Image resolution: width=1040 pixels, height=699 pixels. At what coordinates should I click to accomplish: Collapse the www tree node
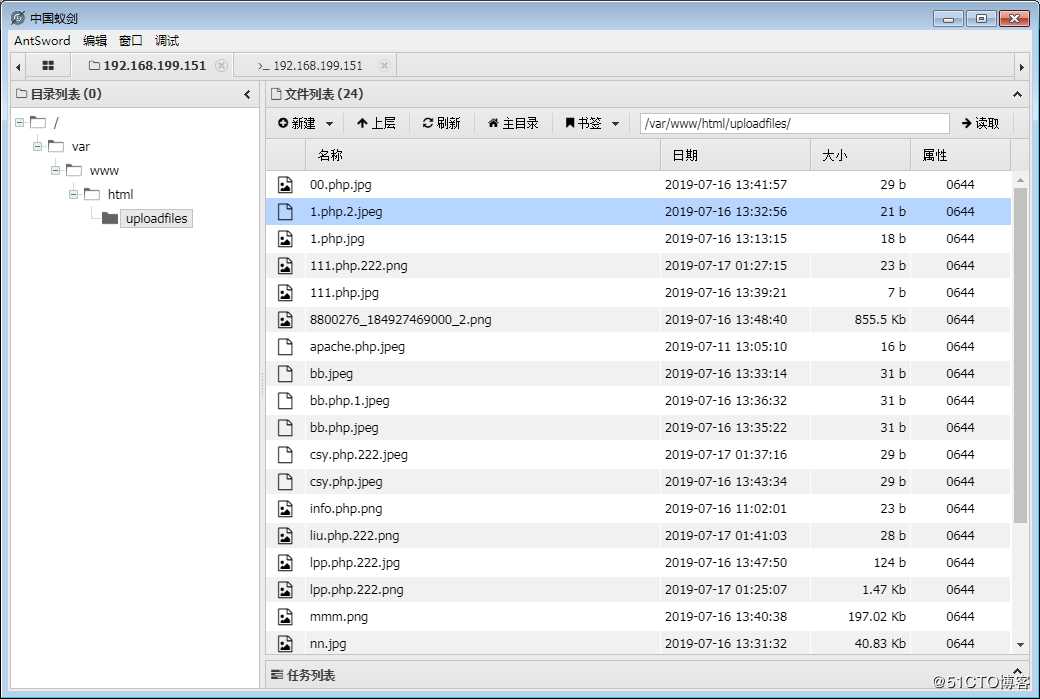[55, 170]
